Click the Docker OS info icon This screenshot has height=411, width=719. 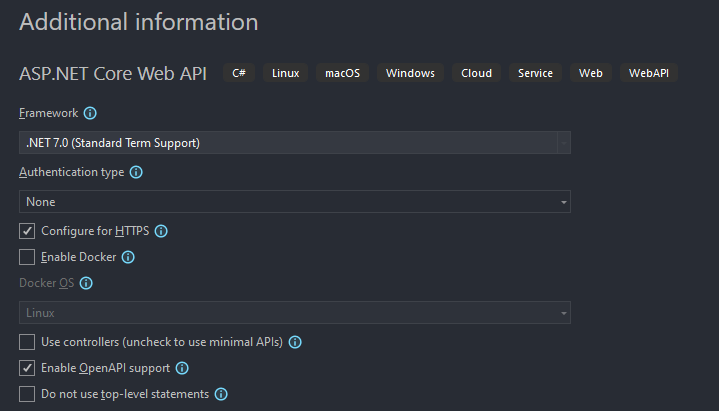point(86,283)
